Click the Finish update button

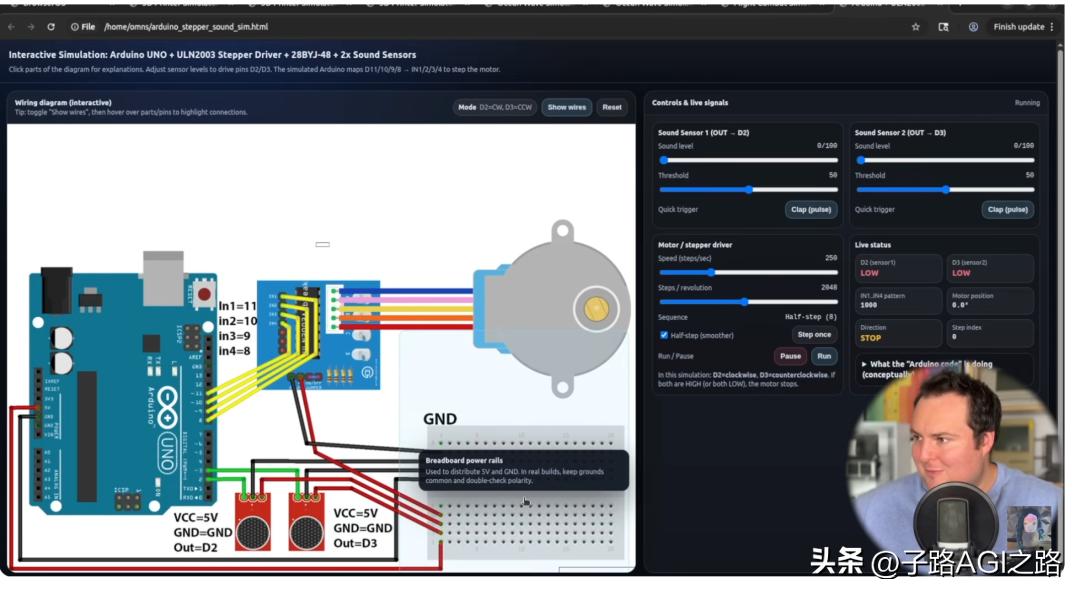click(1018, 27)
